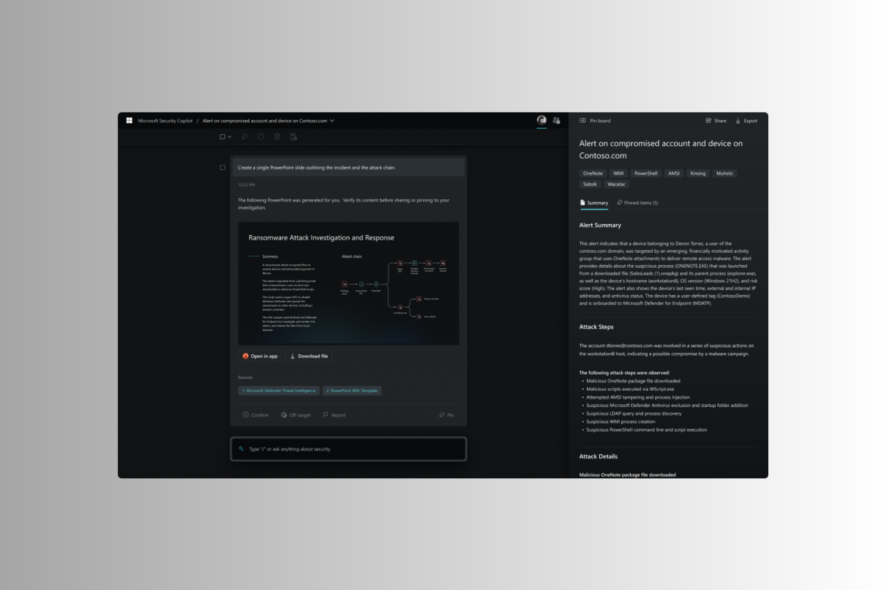Open the Microsoft Security Copilot breadcrumb link
The width and height of the screenshot is (886, 590).
point(165,121)
